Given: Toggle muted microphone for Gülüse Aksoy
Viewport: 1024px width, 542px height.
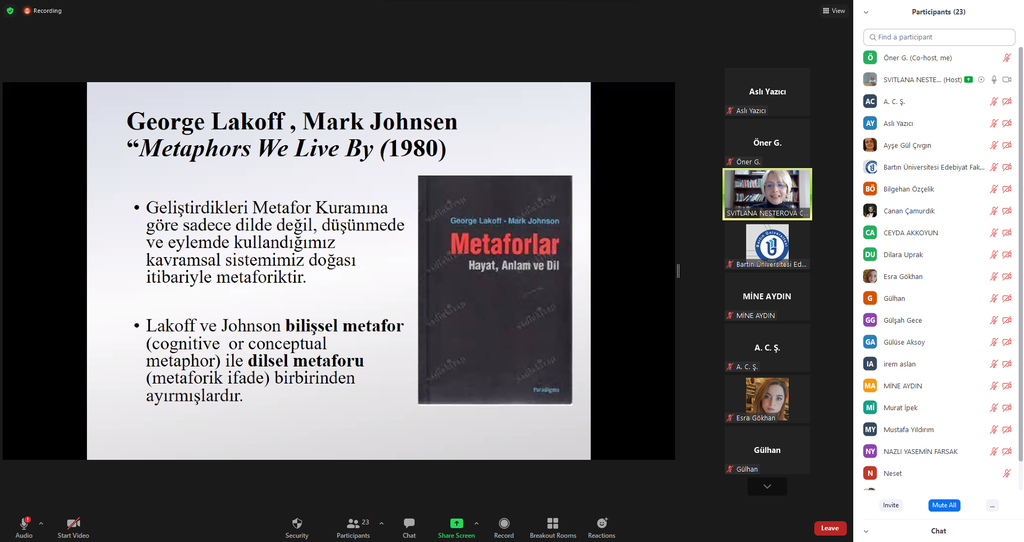Looking at the screenshot, I should click(x=994, y=342).
